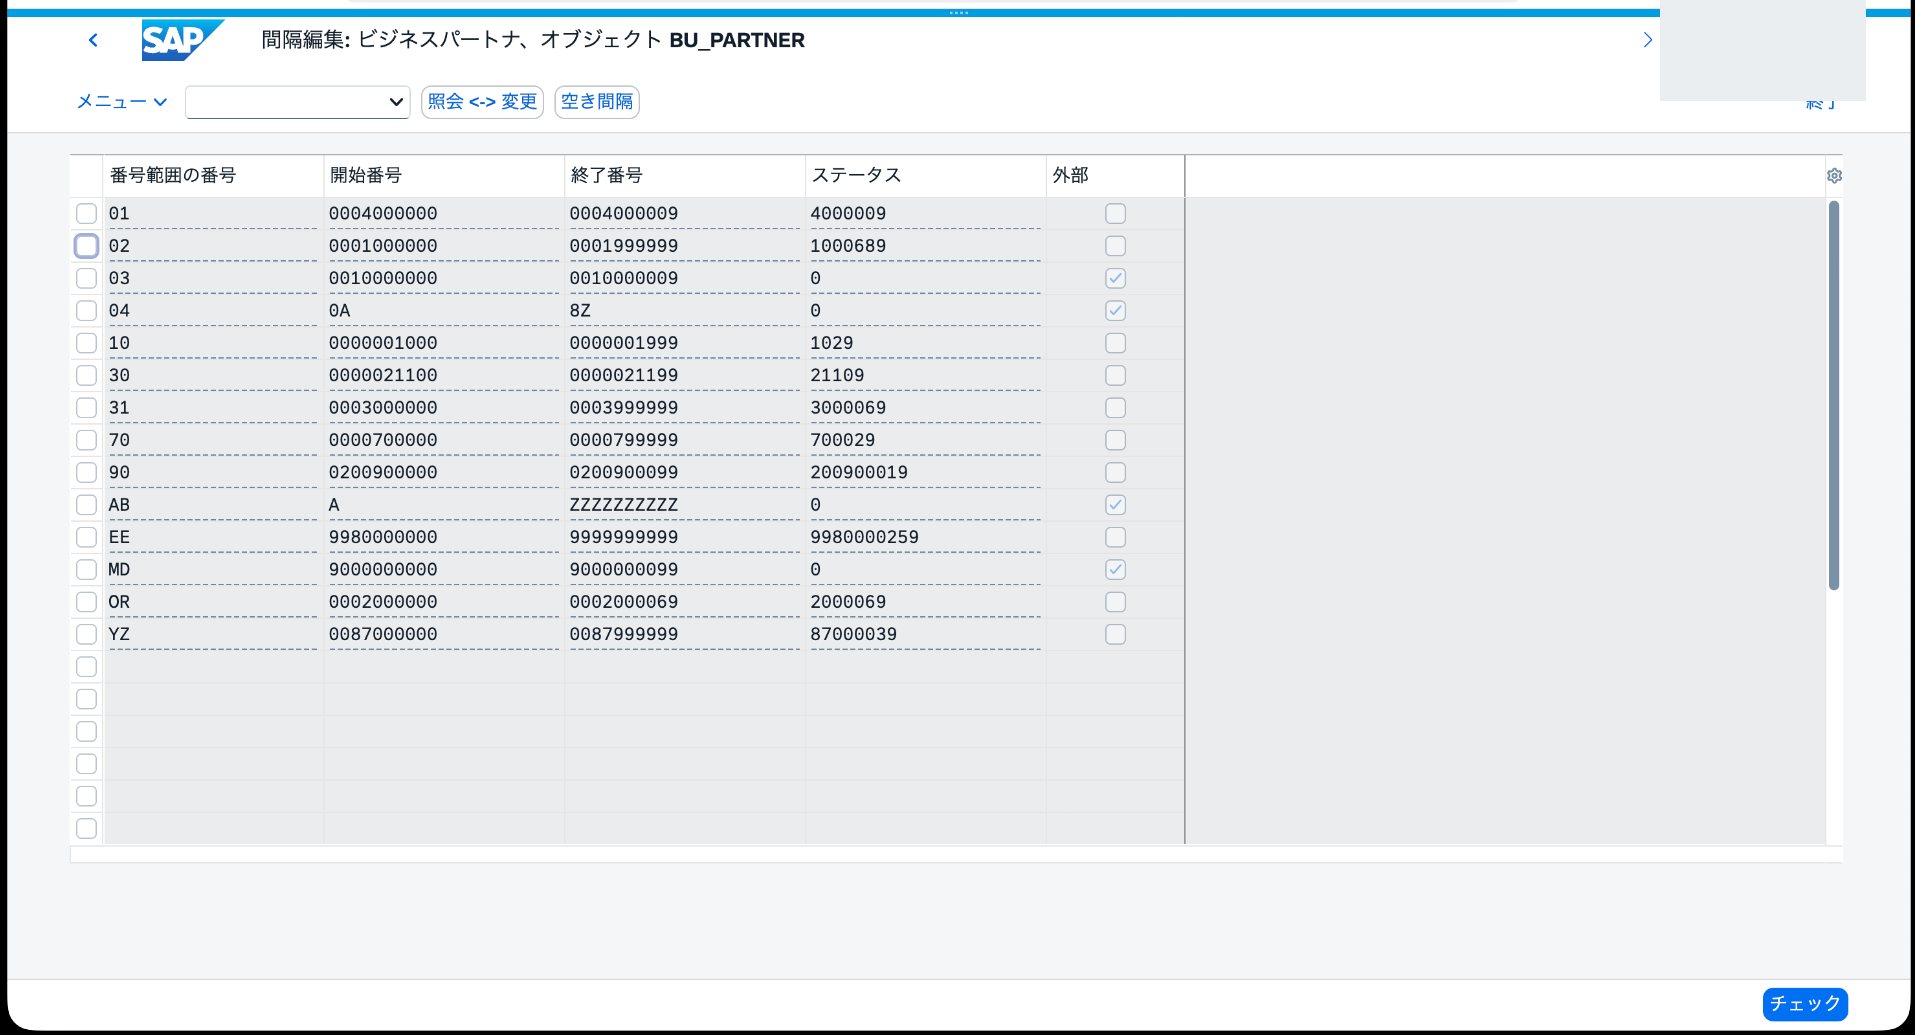1915x1035 pixels.
Task: Select the row checkbox for range 70
Action: coord(87,440)
